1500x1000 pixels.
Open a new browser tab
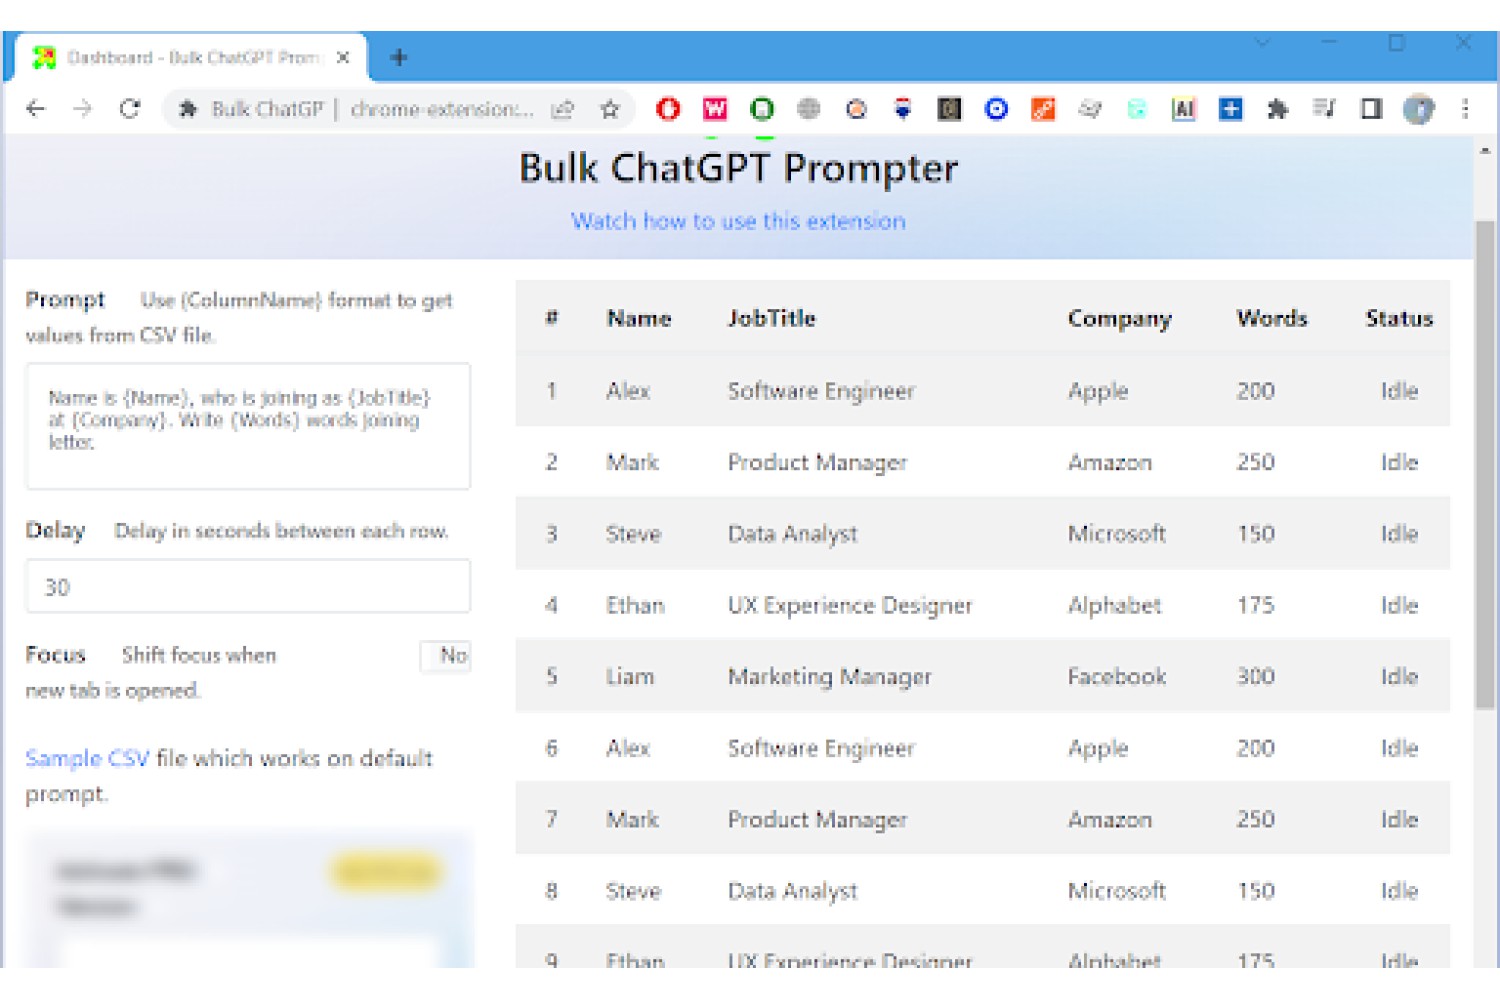click(x=399, y=58)
